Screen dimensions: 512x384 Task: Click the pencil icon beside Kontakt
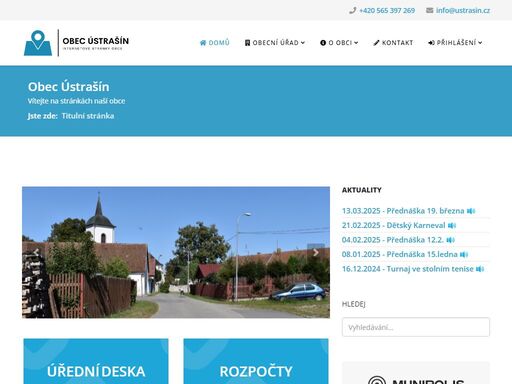[376, 43]
